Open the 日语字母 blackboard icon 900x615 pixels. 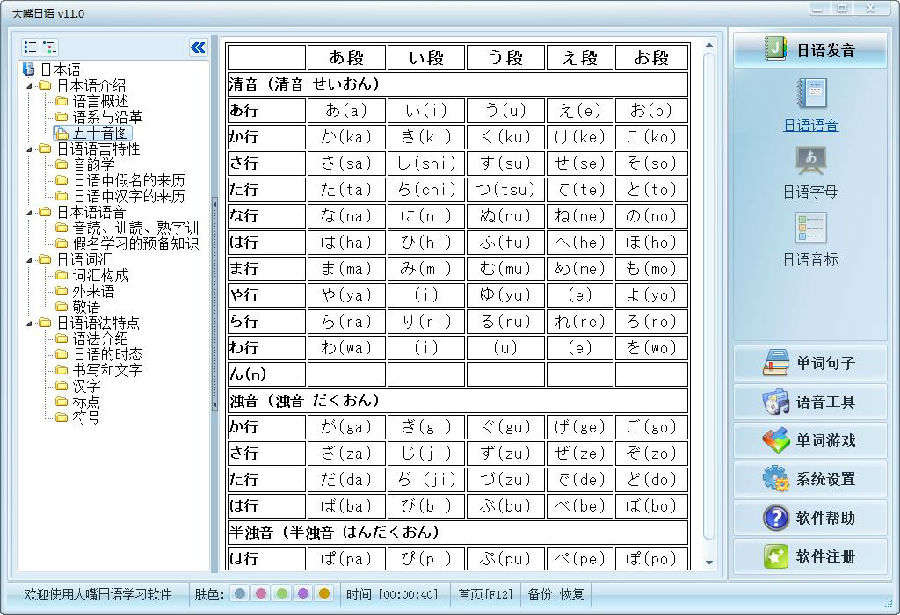810,161
